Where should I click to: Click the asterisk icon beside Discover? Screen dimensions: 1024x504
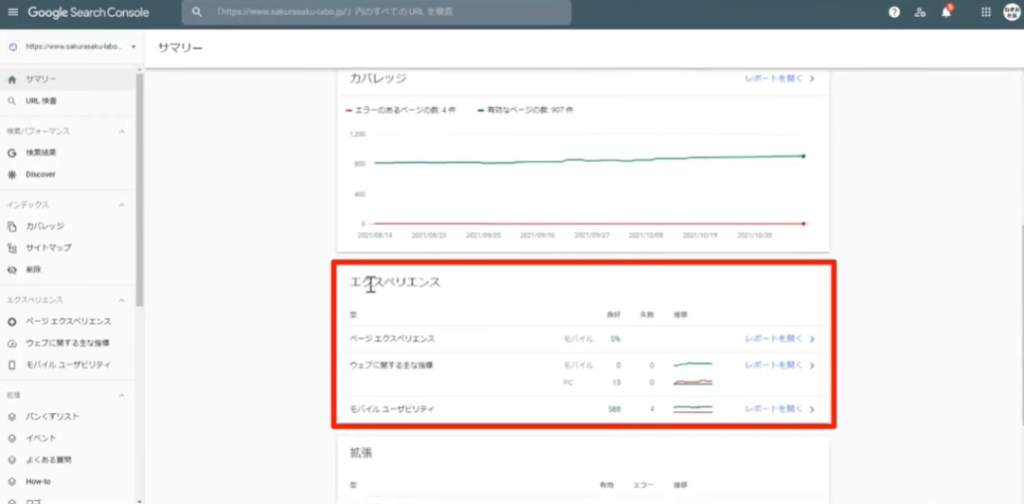coord(12,174)
